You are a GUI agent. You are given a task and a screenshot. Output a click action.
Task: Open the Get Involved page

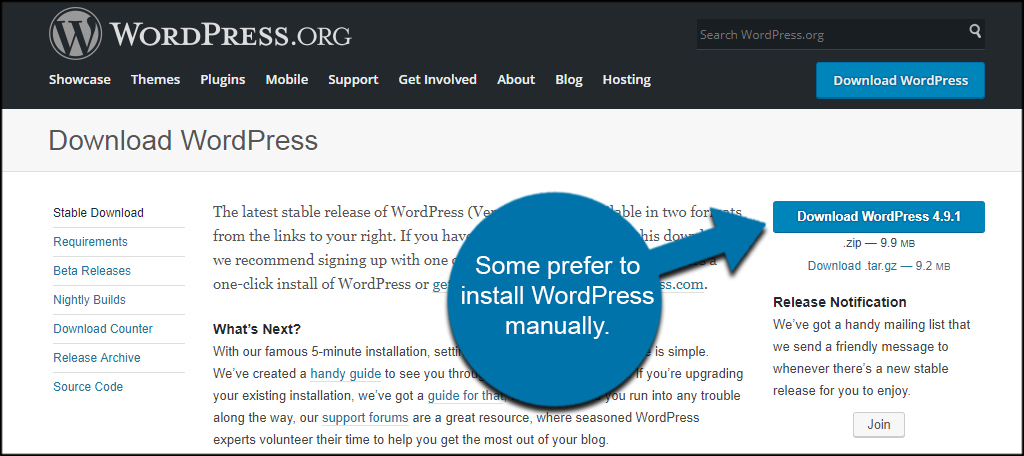[x=438, y=80]
